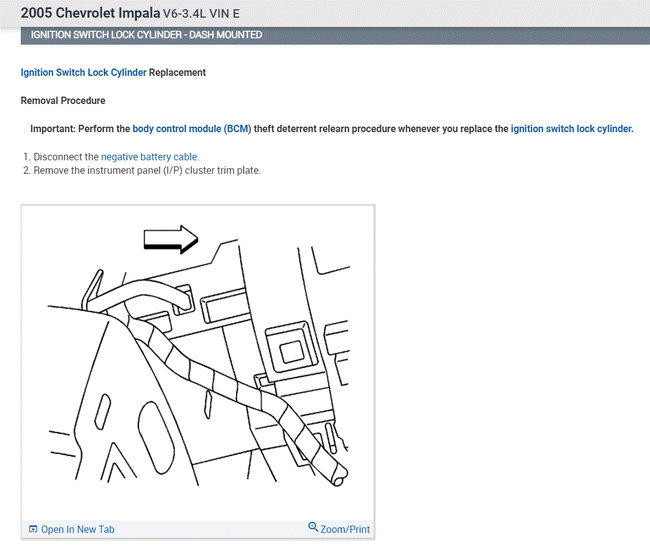The image size is (650, 547).
Task: Open 'ignition switch lock cylinder' link in Important note
Action: 572,129
